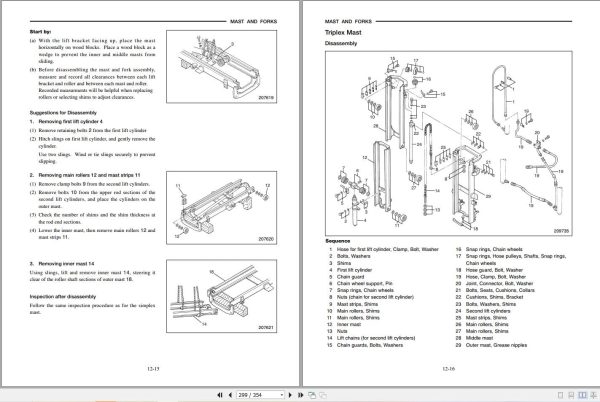Click sequence item 'Joint, Connector, Bolt, Washer'
600x402 pixels.
pyautogui.click(x=499, y=283)
